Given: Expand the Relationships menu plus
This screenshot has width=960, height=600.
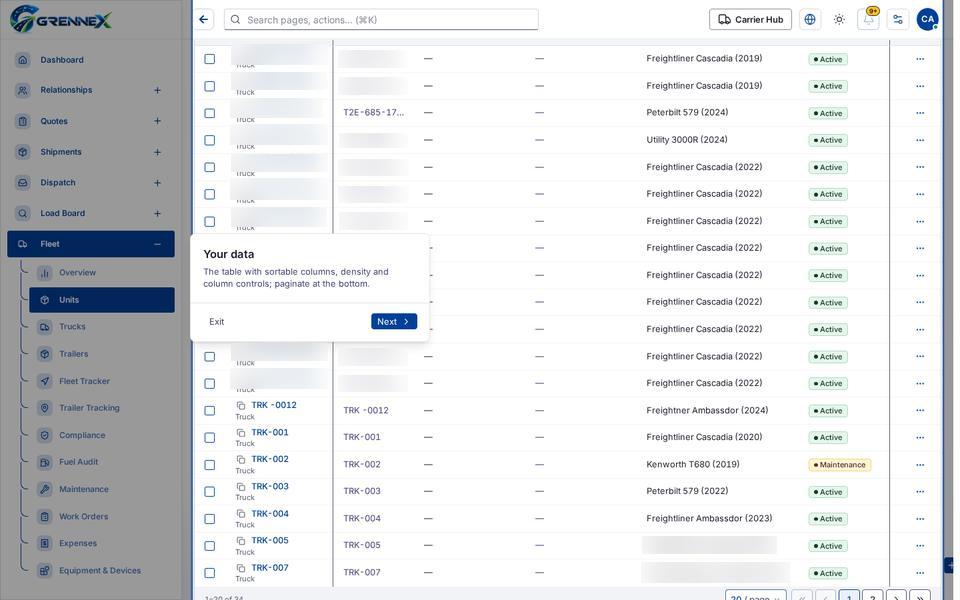Looking at the screenshot, I should (157, 90).
